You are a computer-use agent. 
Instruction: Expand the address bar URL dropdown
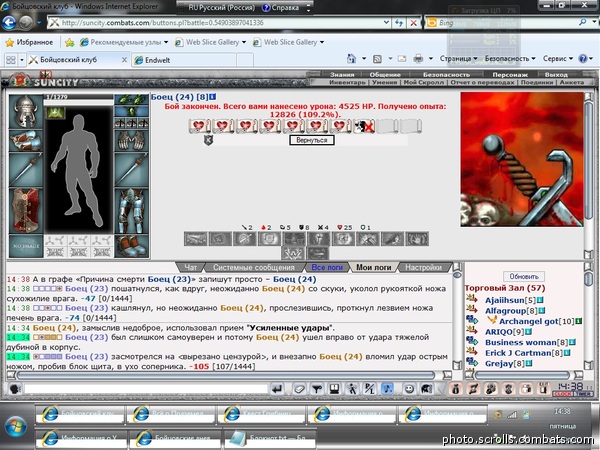(386, 23)
